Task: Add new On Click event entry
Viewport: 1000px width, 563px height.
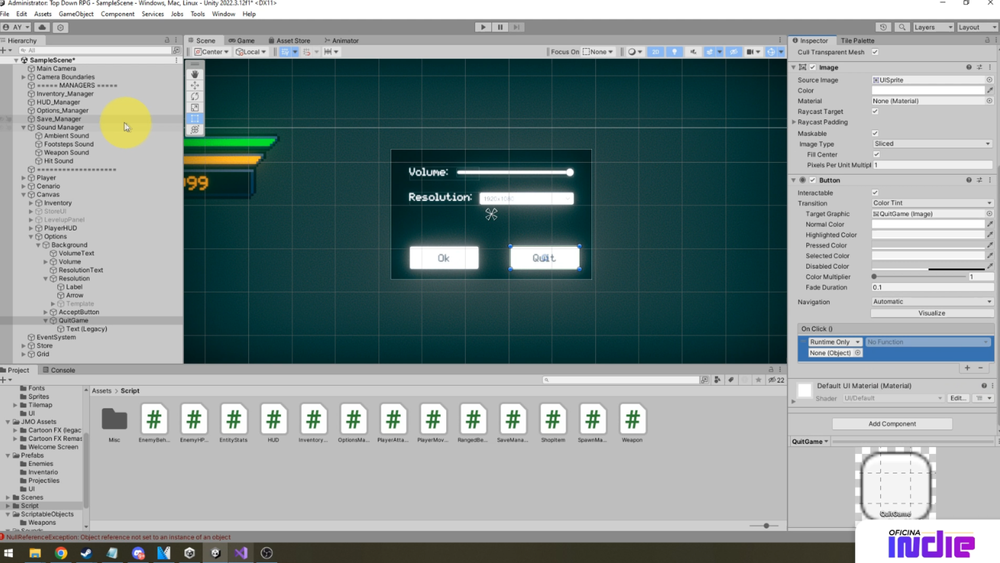Action: (x=967, y=368)
